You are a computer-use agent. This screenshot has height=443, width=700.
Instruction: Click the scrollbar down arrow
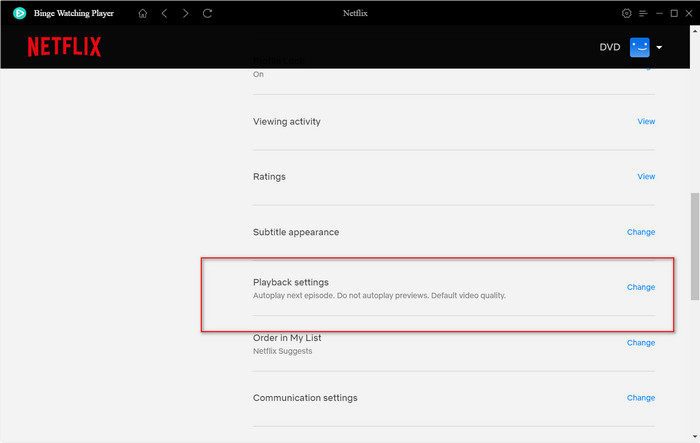point(695,437)
